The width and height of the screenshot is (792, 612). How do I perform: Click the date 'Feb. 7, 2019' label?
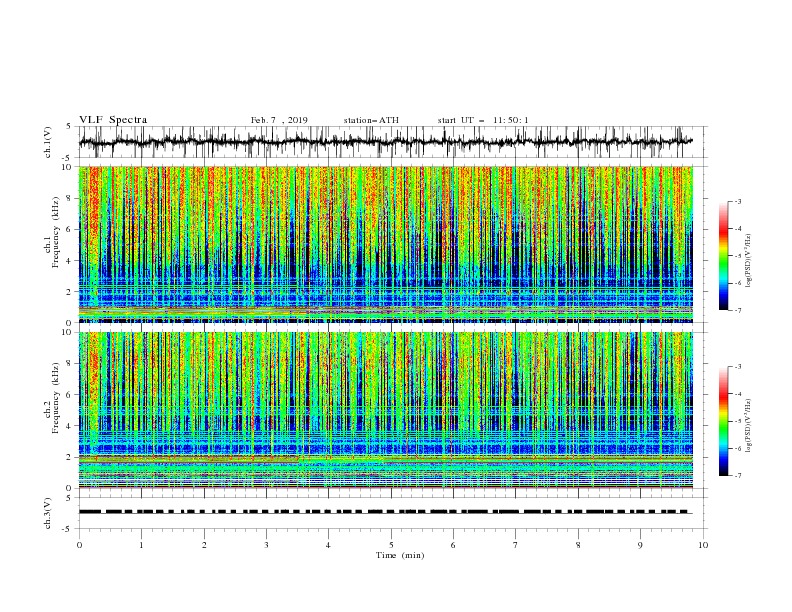[279, 120]
